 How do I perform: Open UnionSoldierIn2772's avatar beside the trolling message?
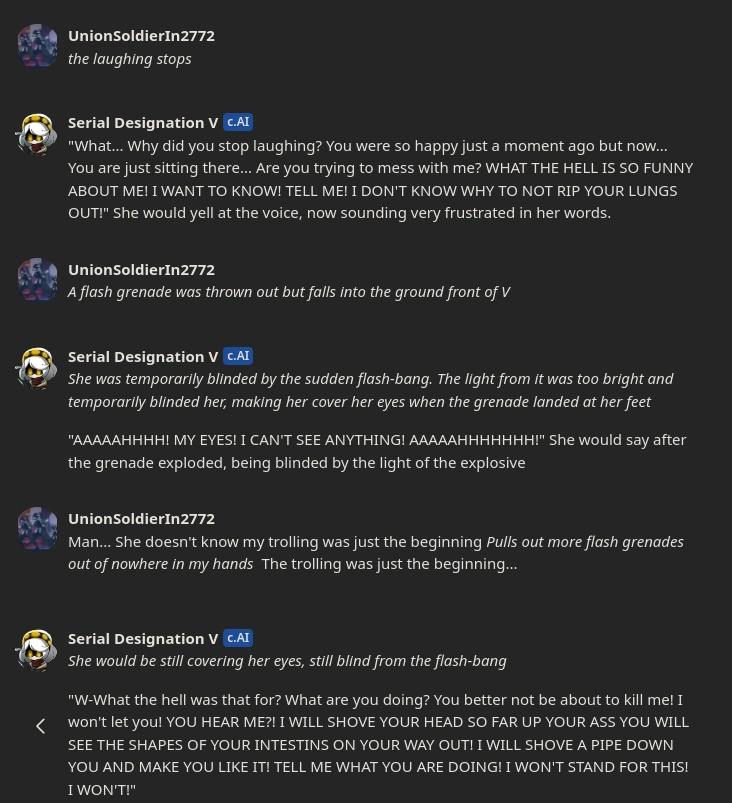(38, 528)
